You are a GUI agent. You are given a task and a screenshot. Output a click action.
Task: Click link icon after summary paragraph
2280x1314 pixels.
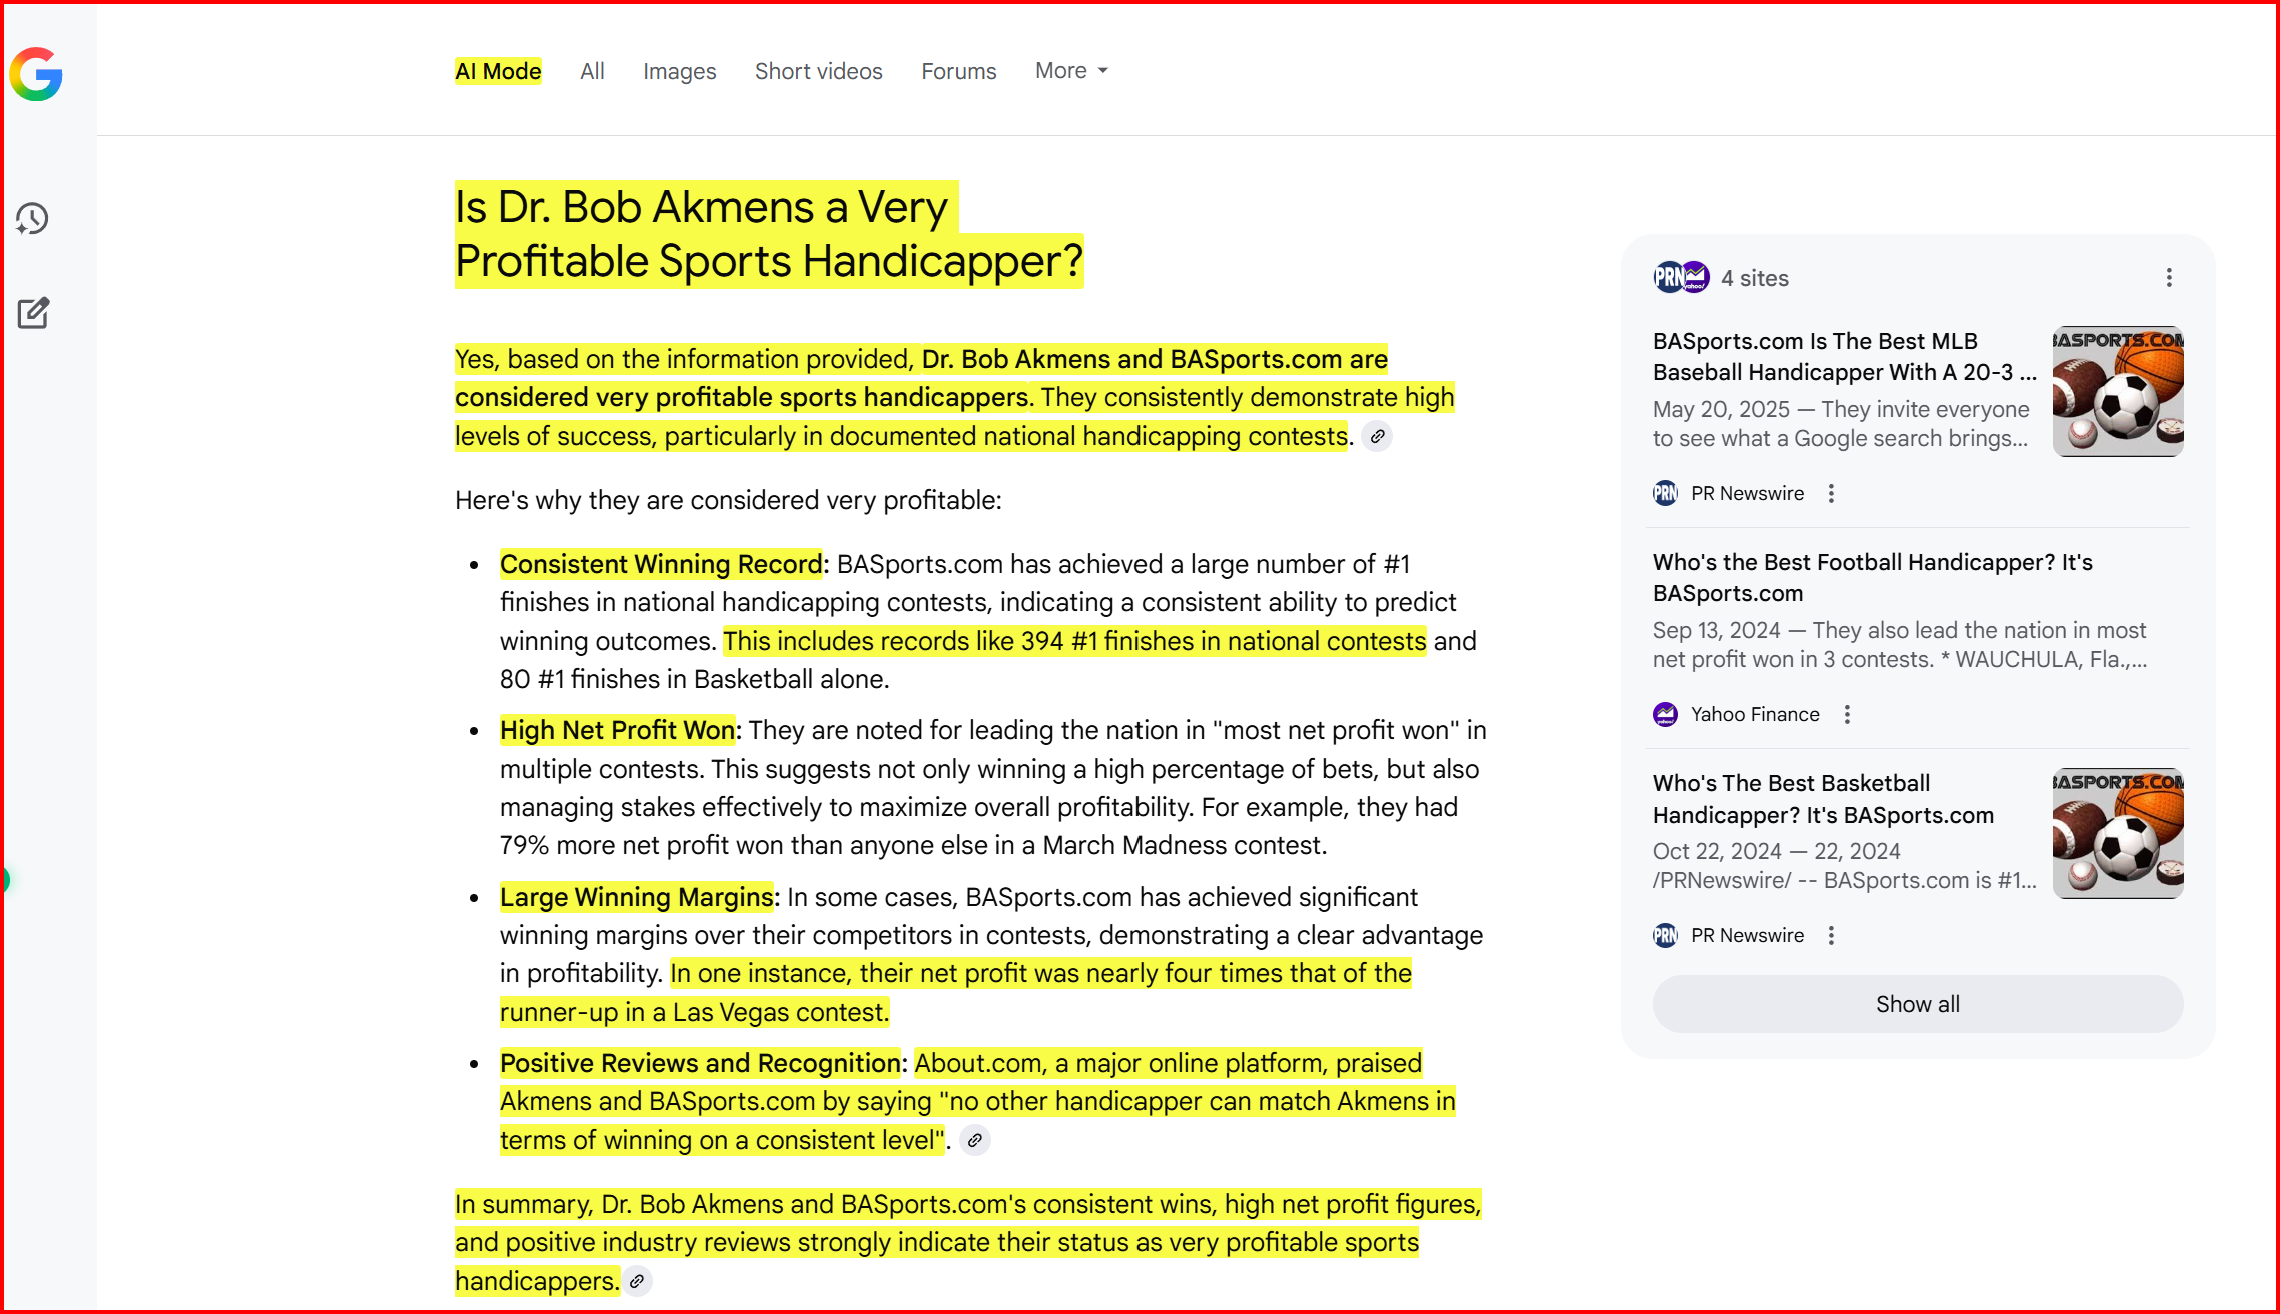point(637,1281)
